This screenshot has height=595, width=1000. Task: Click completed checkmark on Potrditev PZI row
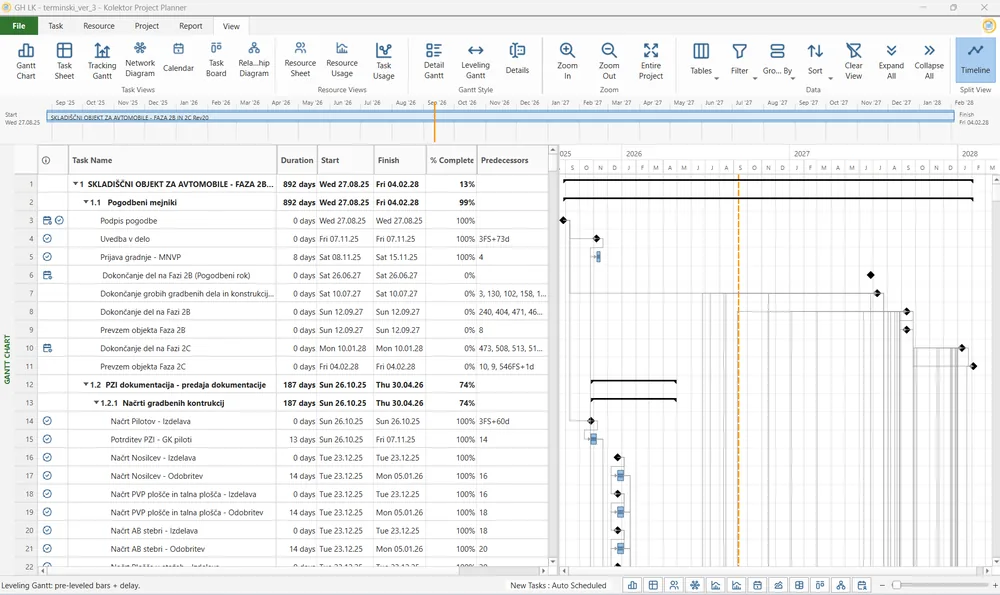click(47, 439)
